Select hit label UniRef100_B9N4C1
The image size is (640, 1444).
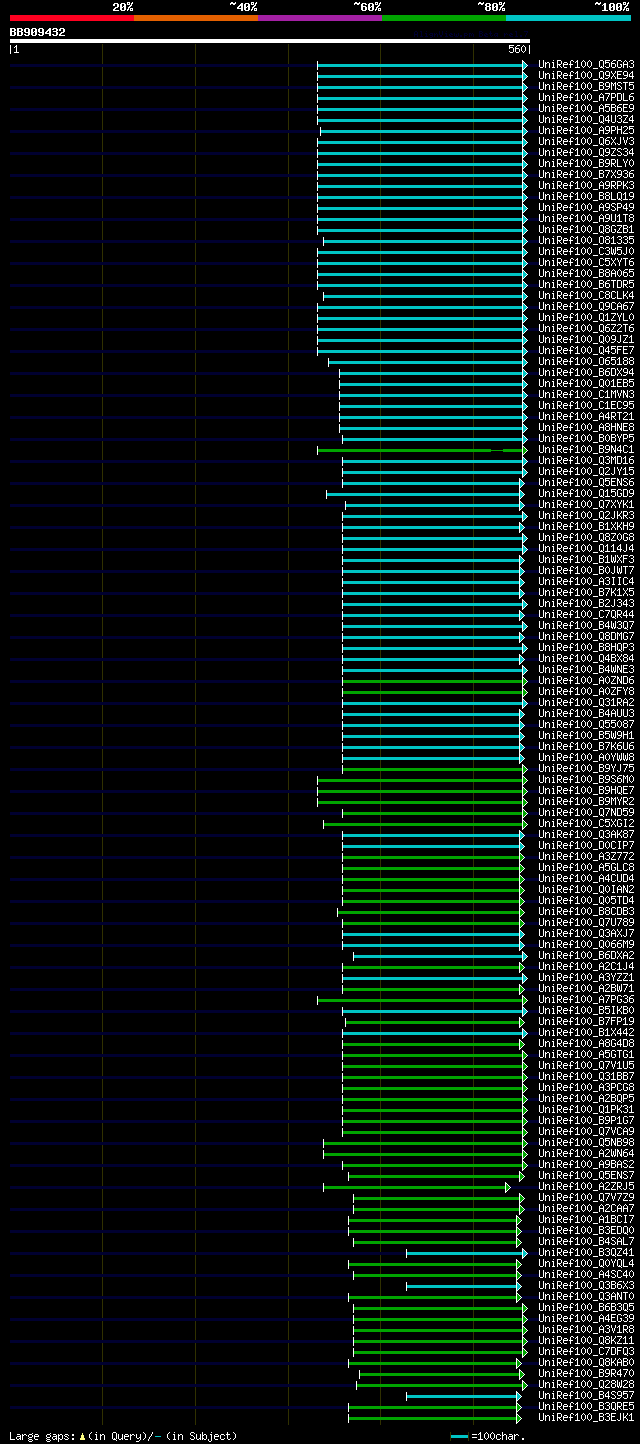586,450
